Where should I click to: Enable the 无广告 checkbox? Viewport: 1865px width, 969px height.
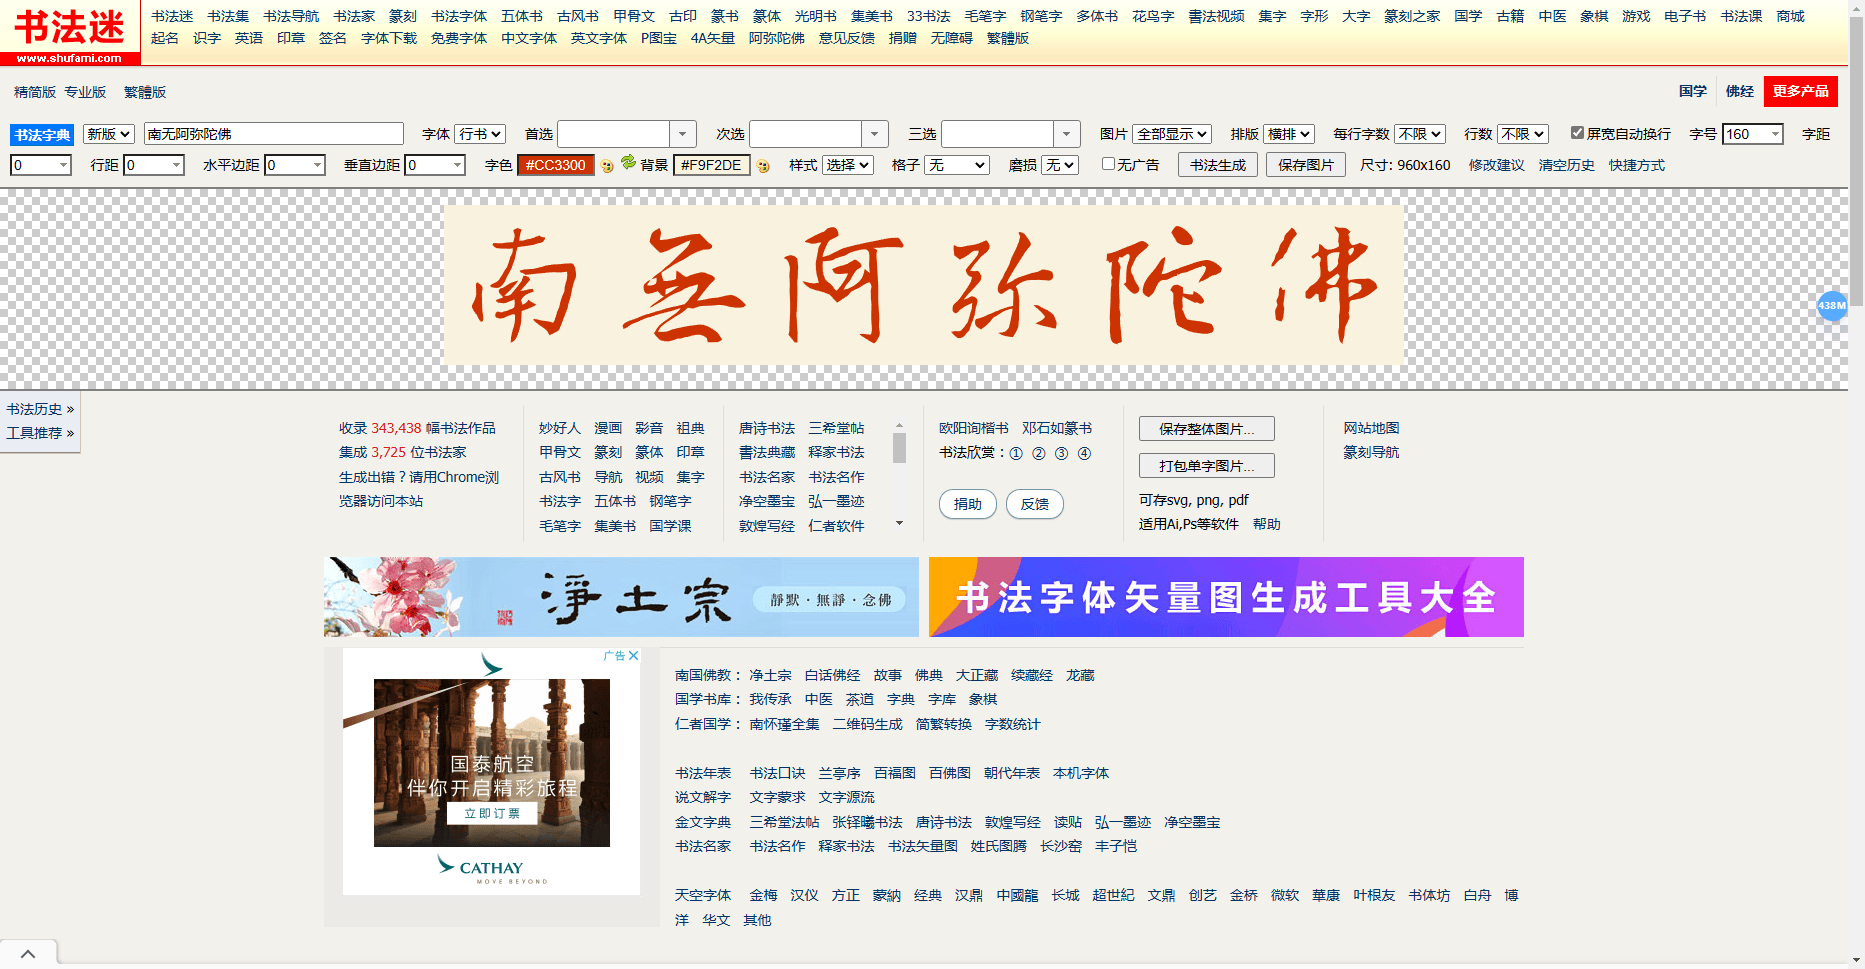point(1107,163)
